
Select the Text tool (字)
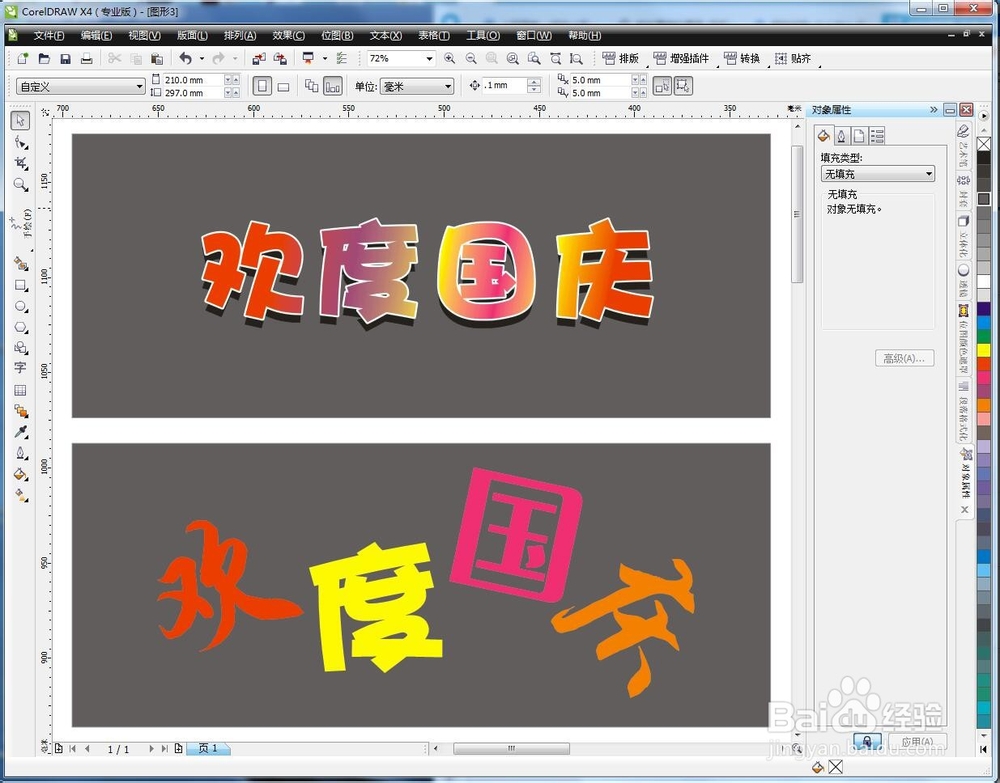(20, 368)
